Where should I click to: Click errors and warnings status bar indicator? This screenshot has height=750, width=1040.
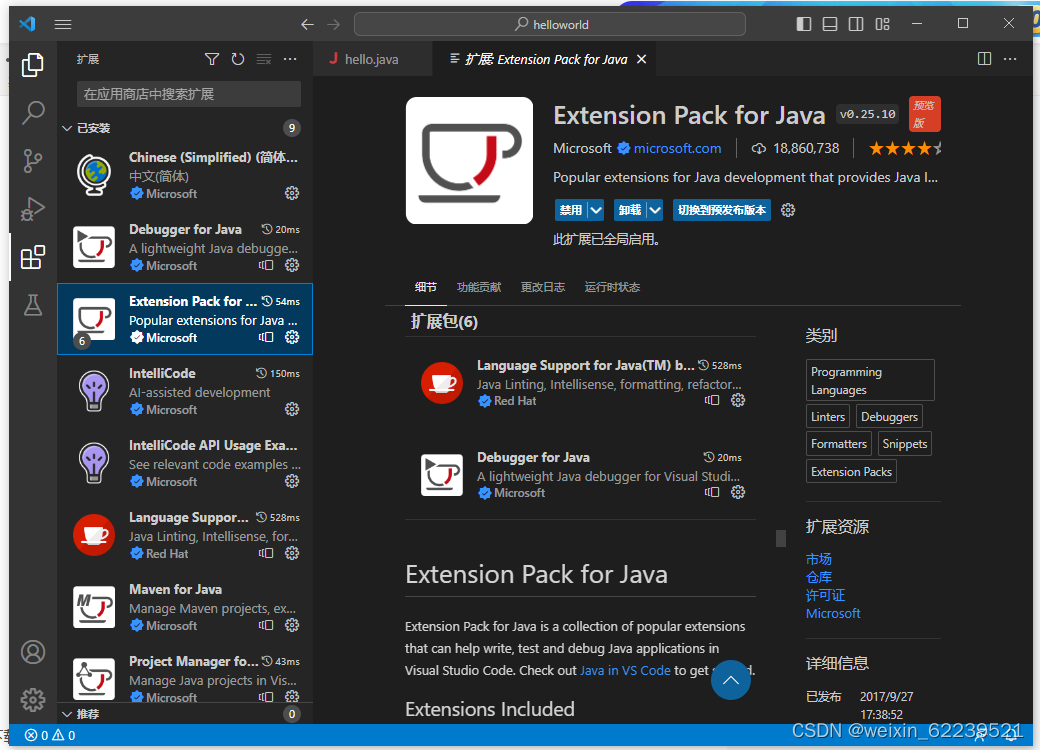[50, 735]
